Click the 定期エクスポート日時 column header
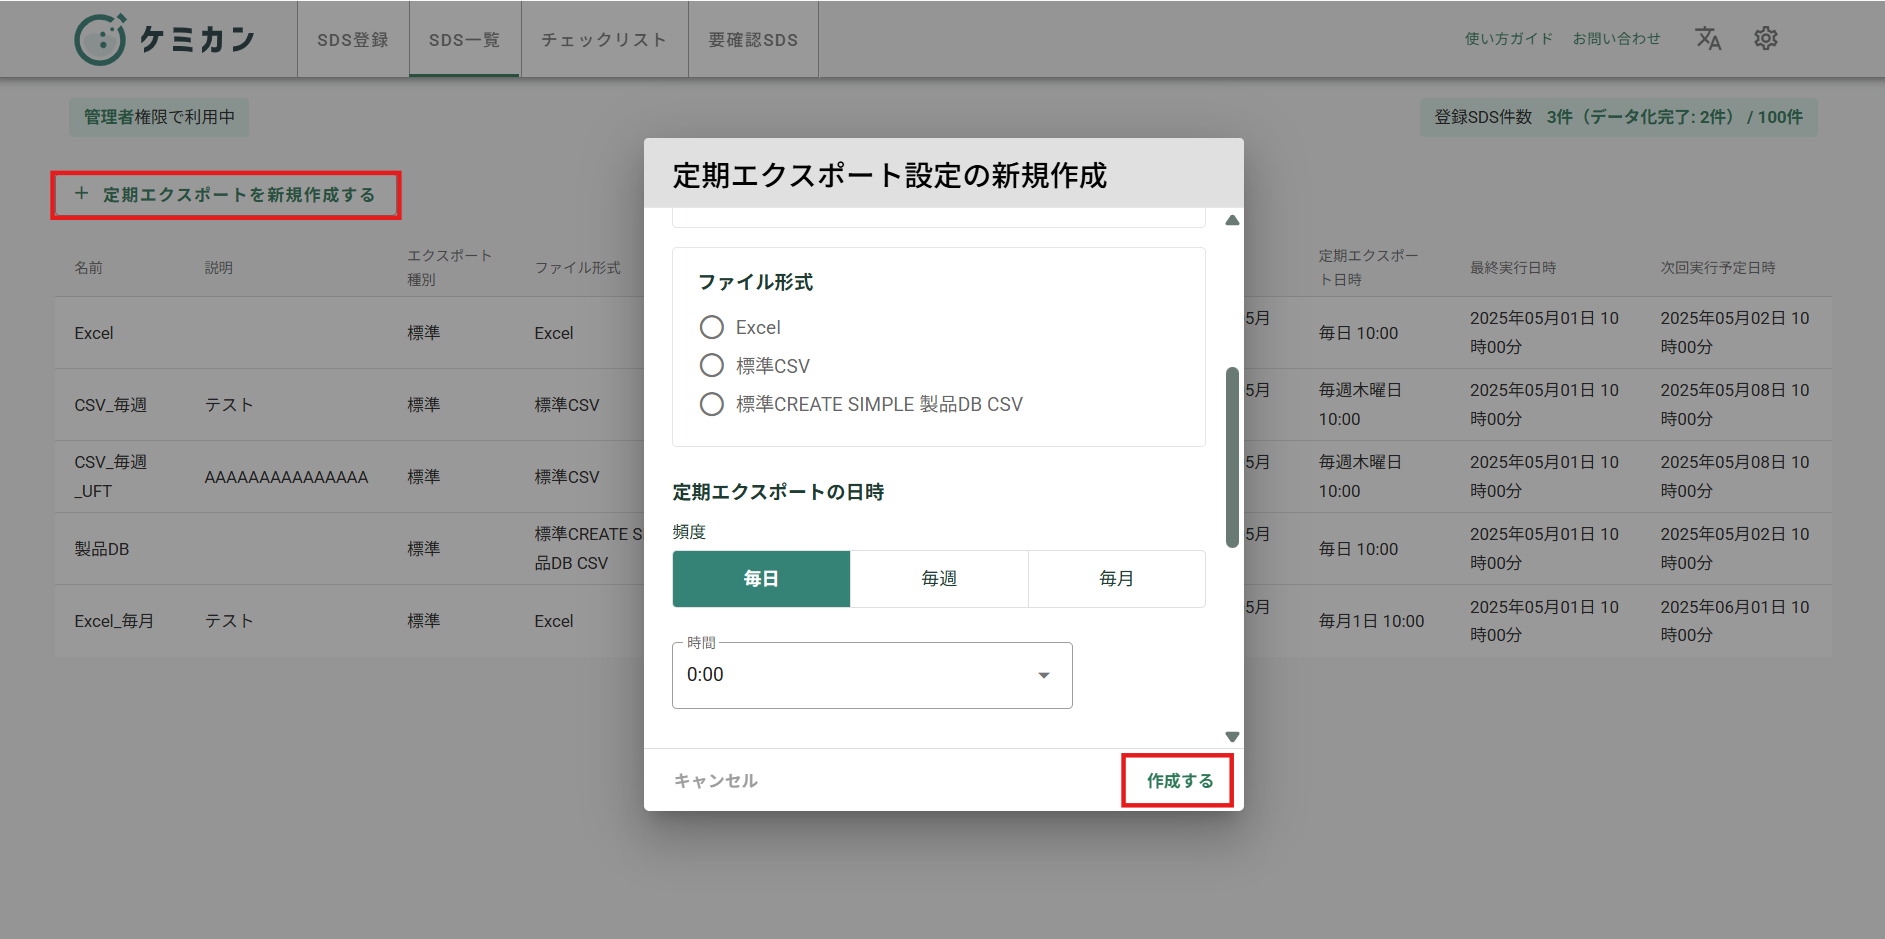Viewport: 1885px width, 939px height. (1368, 268)
